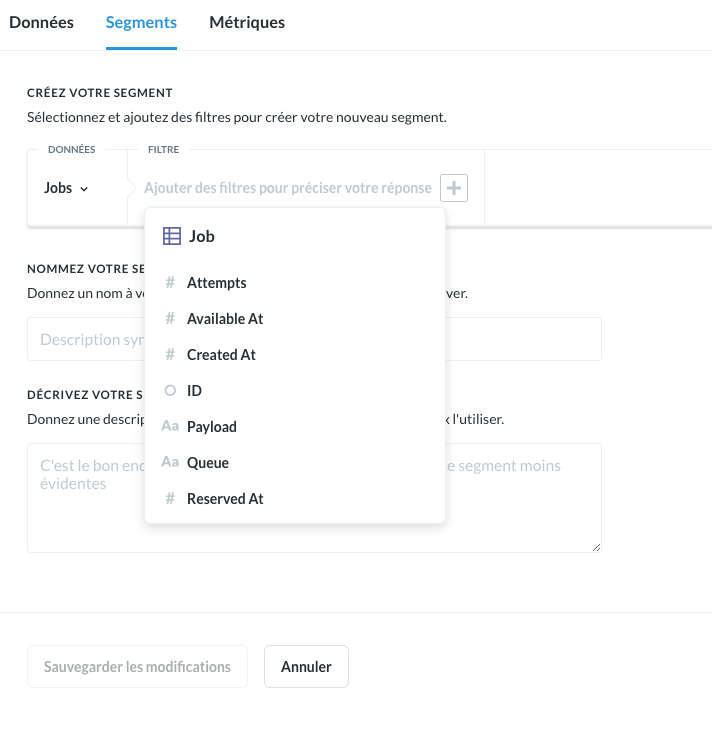Click the Job table icon in popup
The height and width of the screenshot is (730, 712).
[x=172, y=236]
